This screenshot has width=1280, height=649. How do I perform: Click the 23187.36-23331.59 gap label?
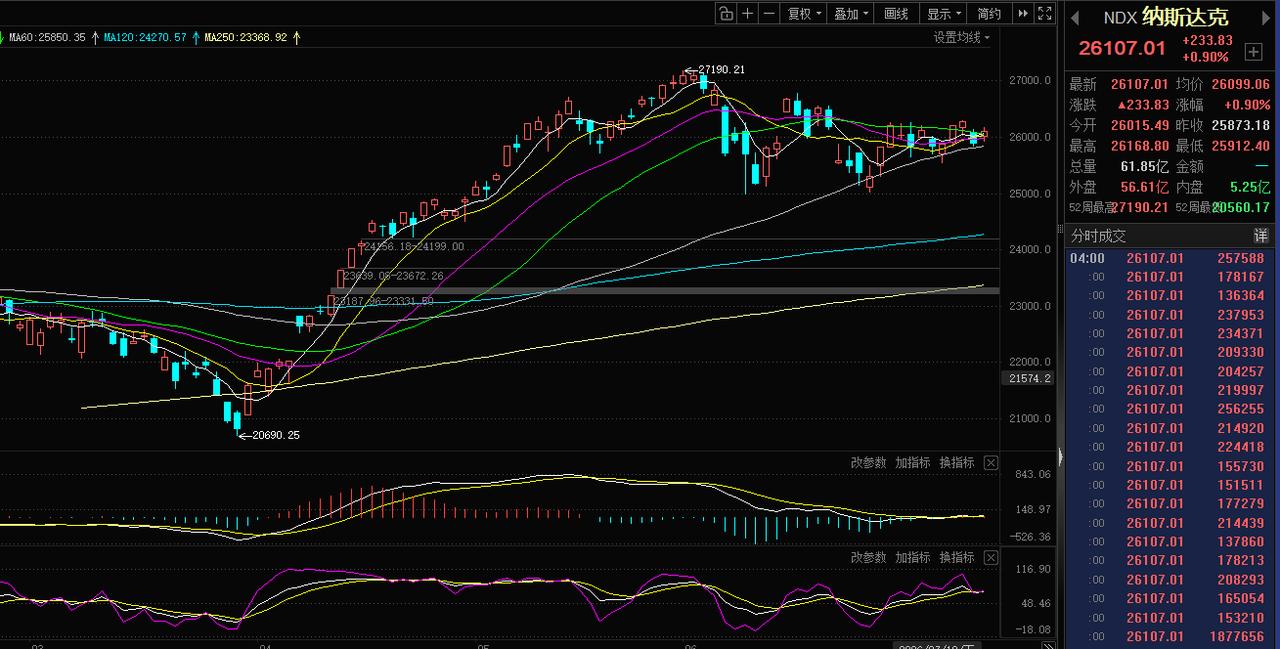(x=384, y=300)
